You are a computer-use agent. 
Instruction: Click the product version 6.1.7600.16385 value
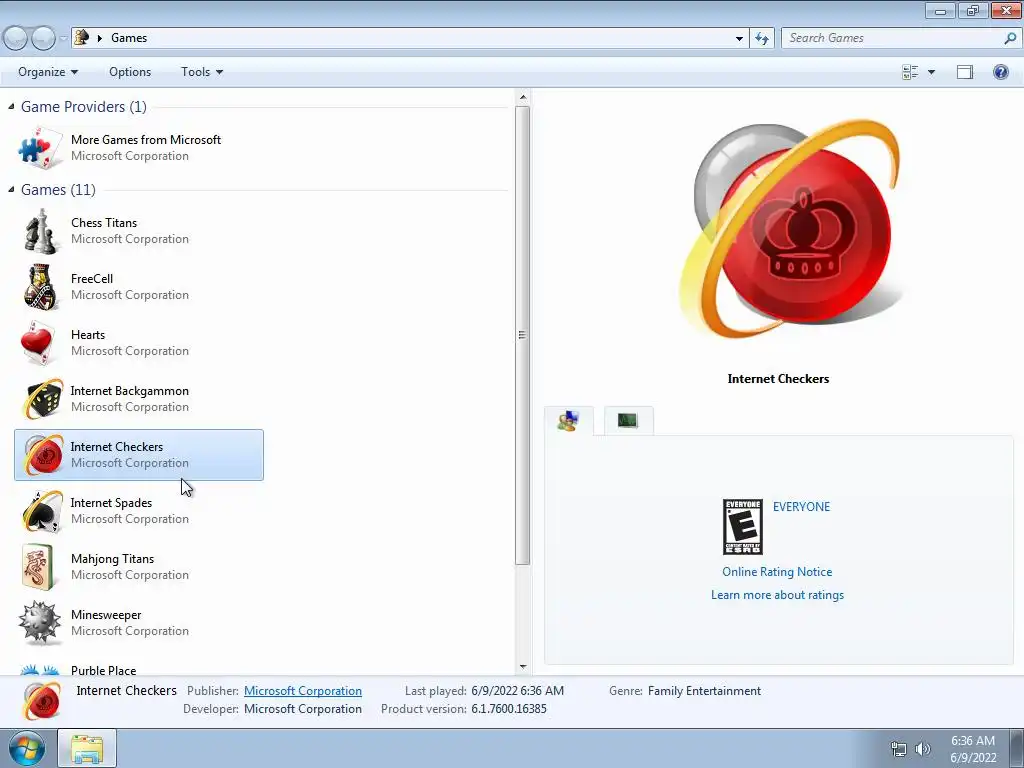coord(509,709)
